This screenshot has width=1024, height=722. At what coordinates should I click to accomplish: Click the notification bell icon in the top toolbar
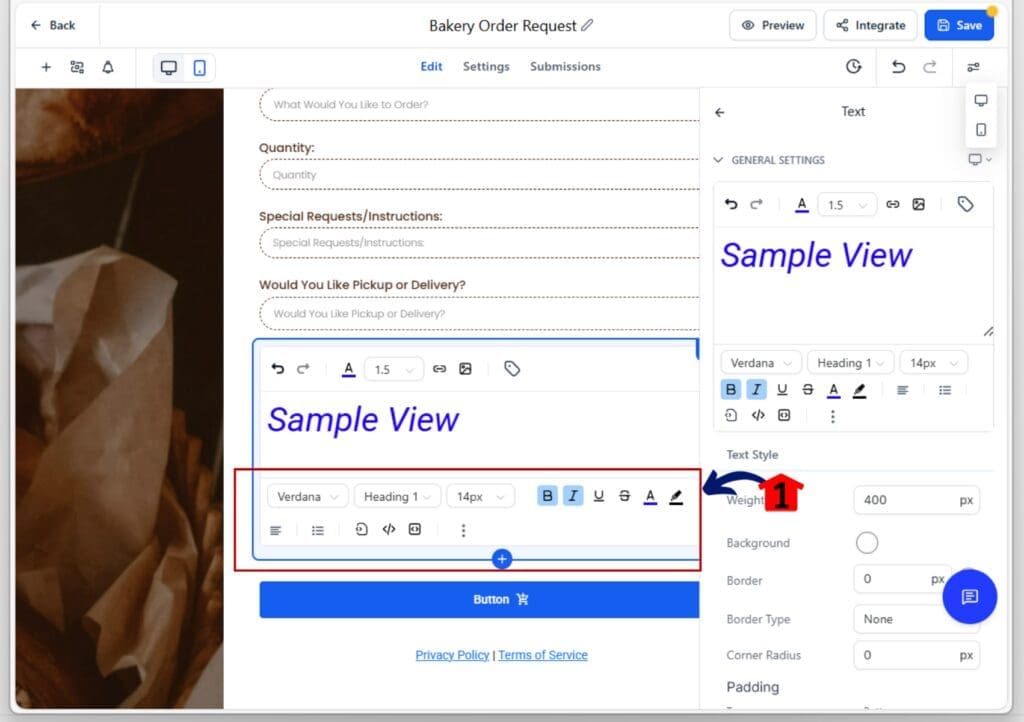click(110, 67)
